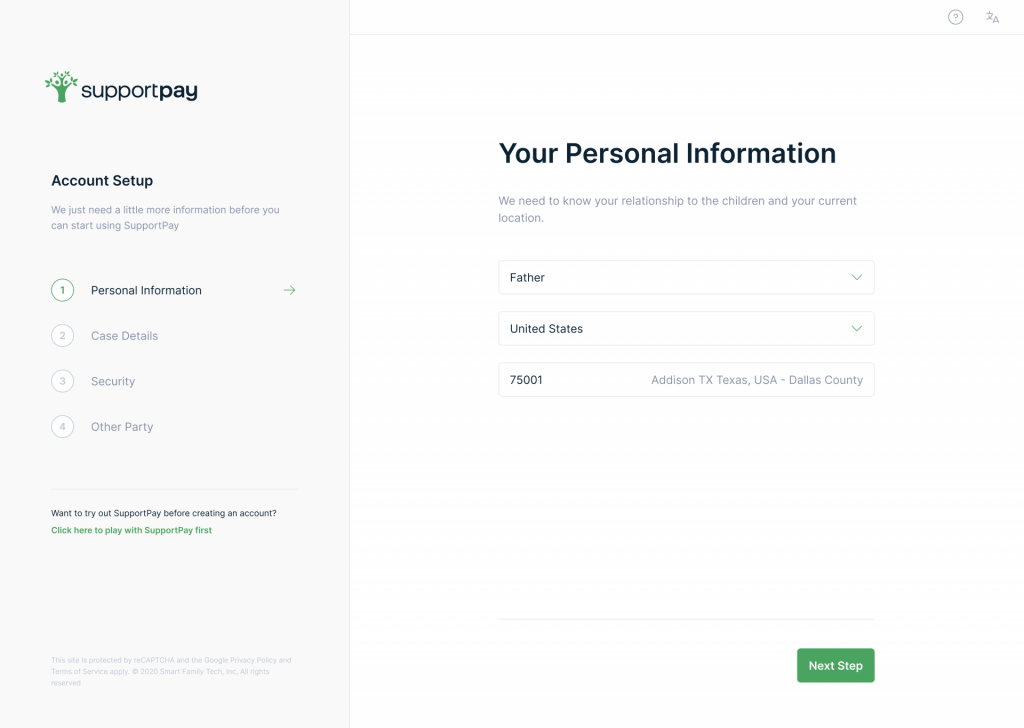Click here to play with SupportPay first

(131, 530)
